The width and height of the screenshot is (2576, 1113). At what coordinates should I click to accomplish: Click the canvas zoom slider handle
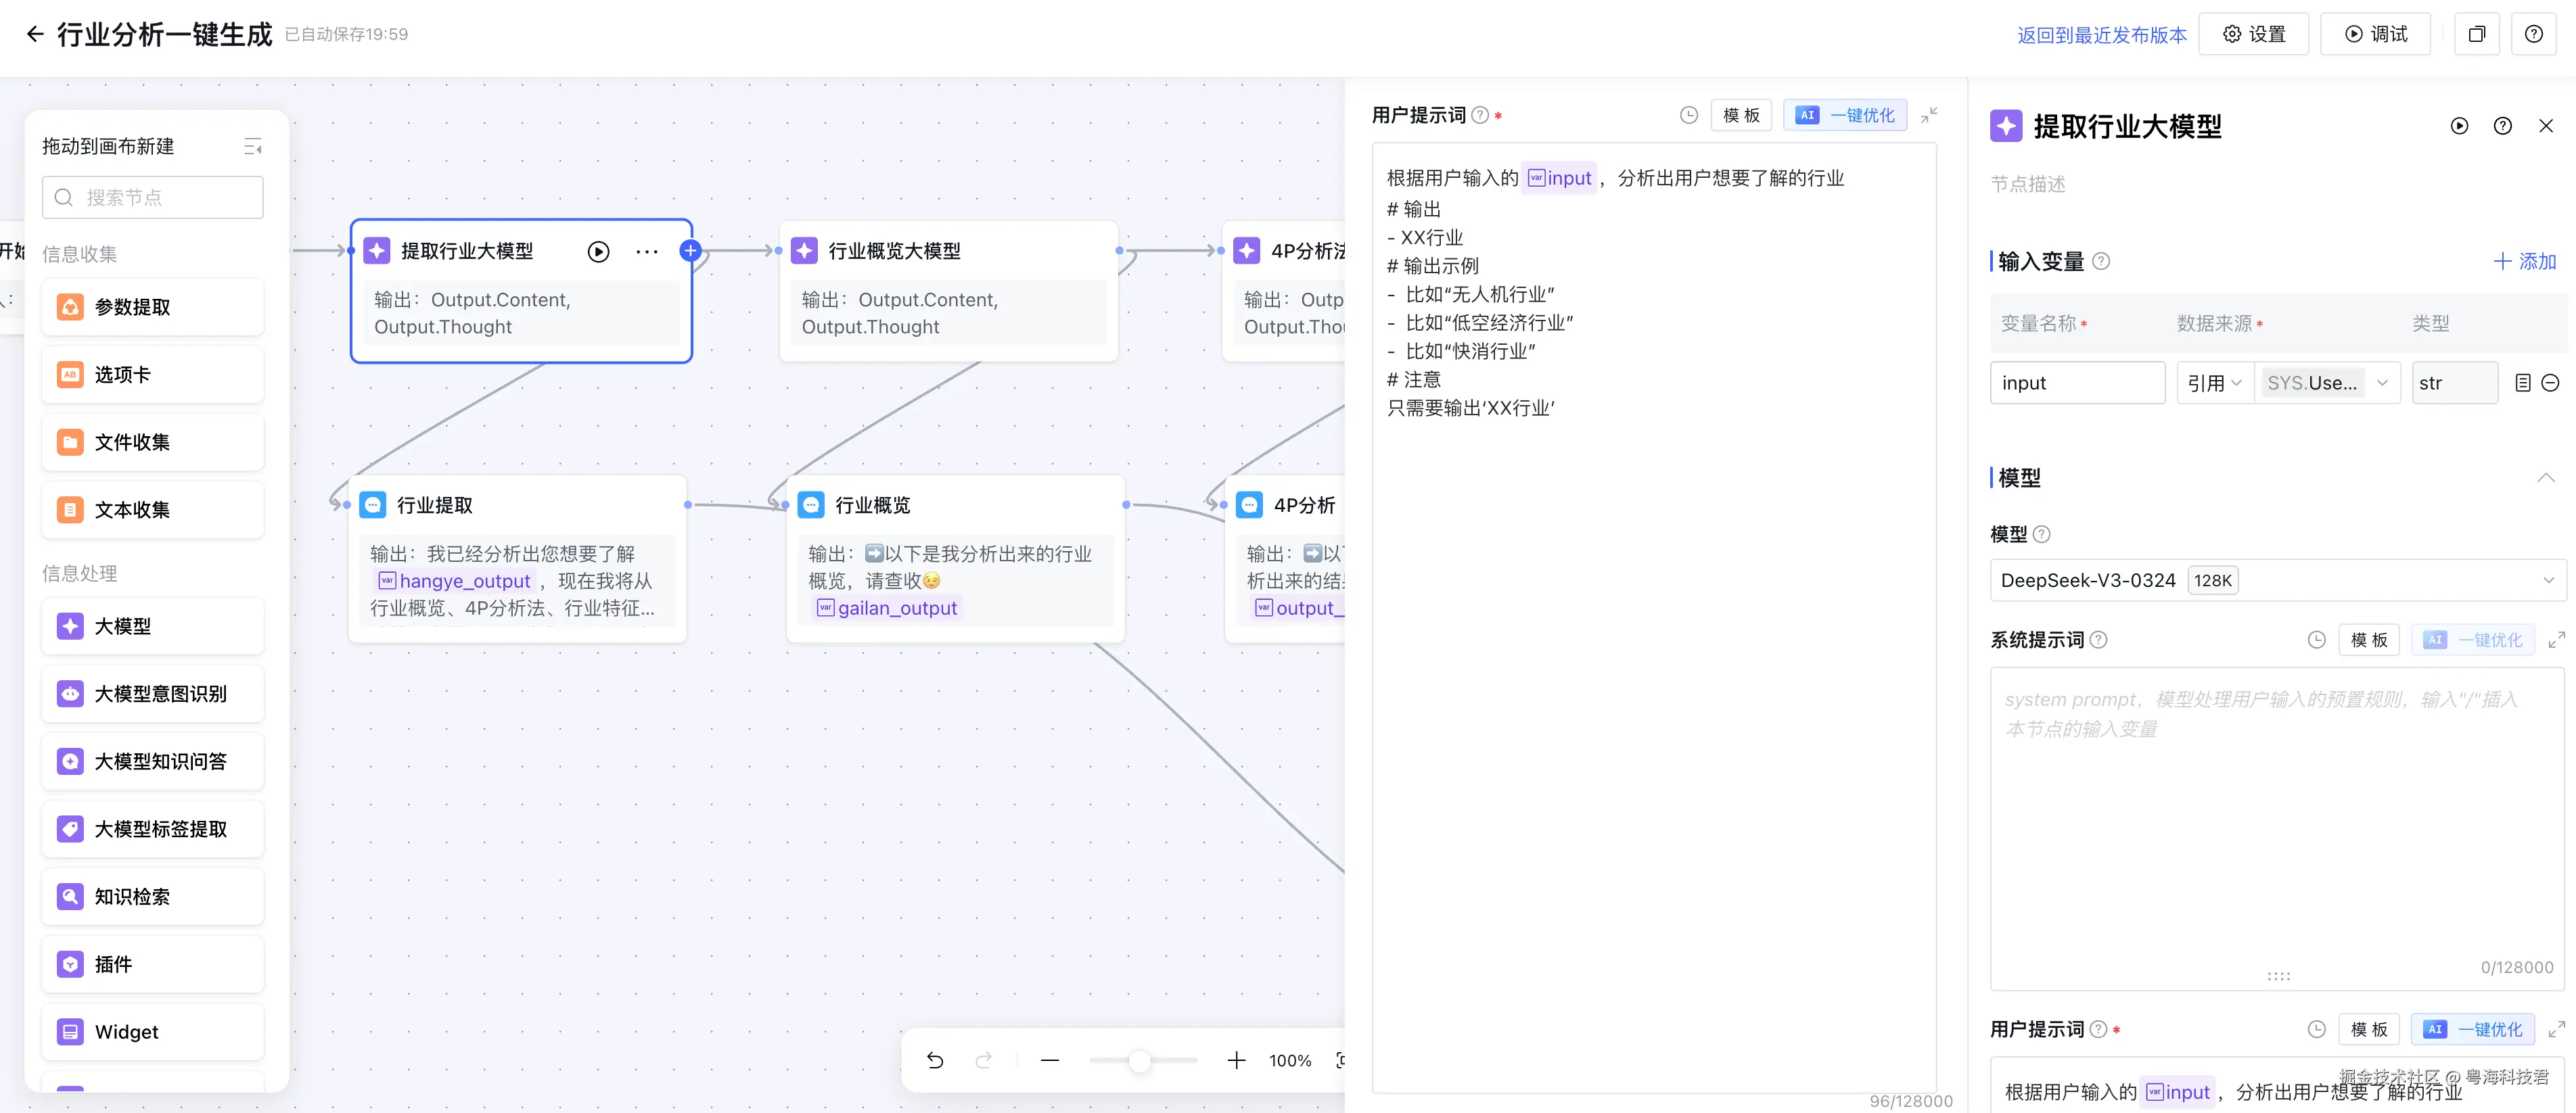point(1139,1061)
